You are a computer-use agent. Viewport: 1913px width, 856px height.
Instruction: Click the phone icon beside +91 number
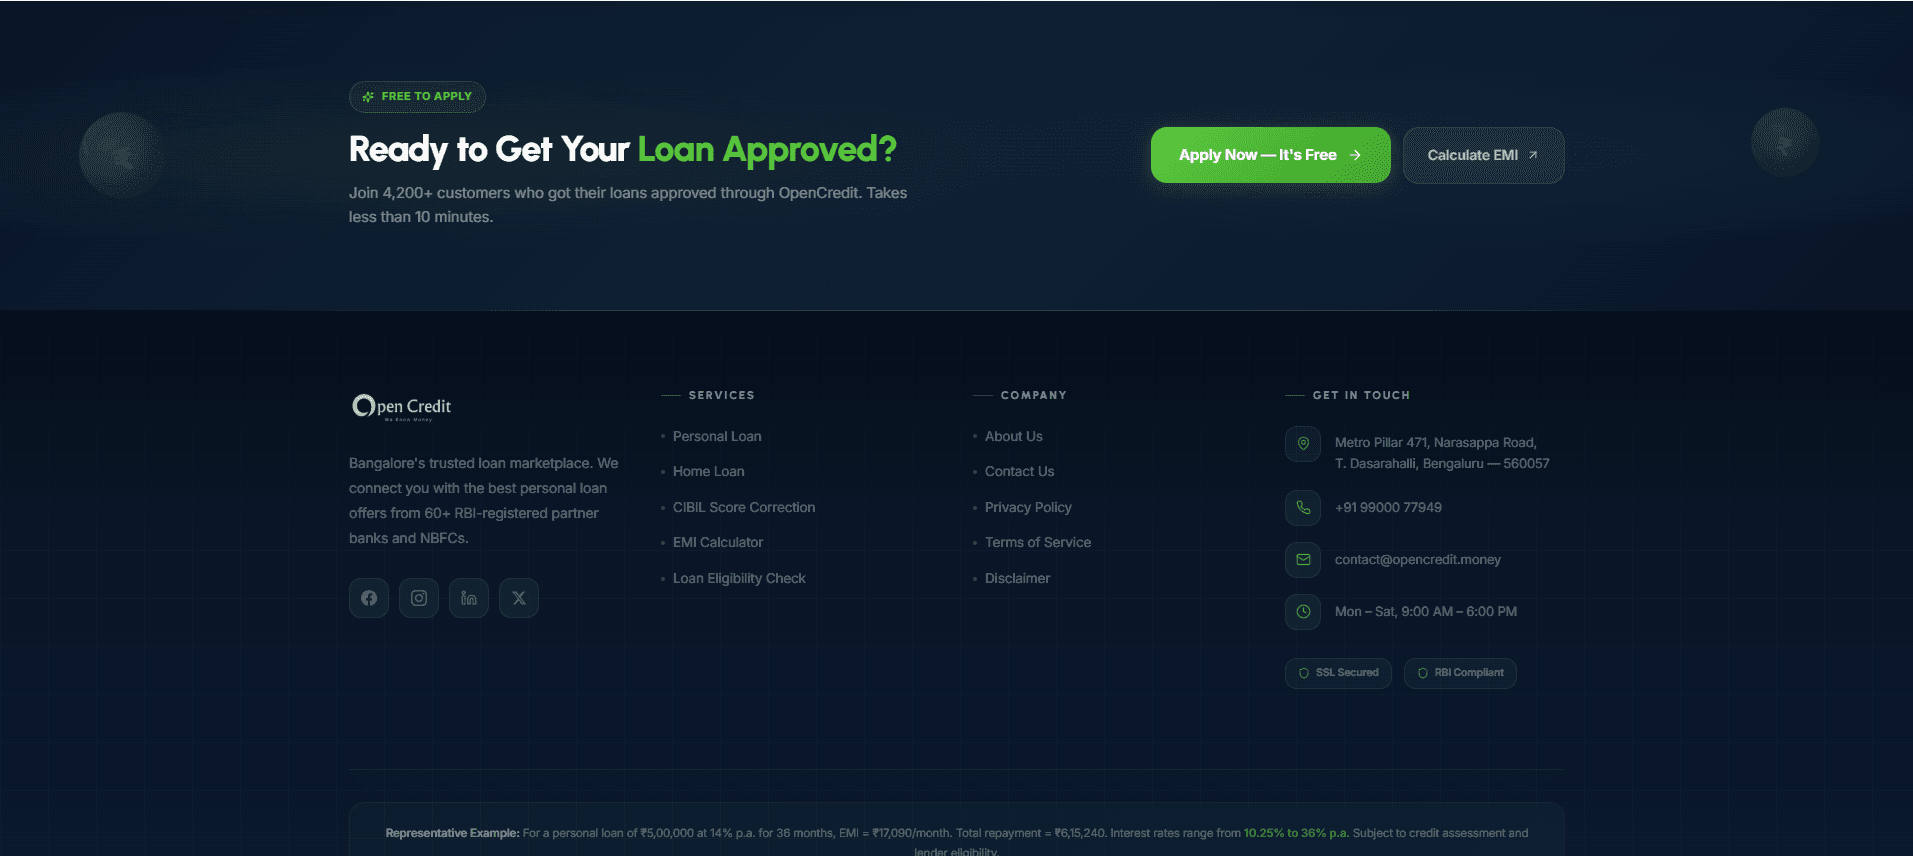point(1303,508)
